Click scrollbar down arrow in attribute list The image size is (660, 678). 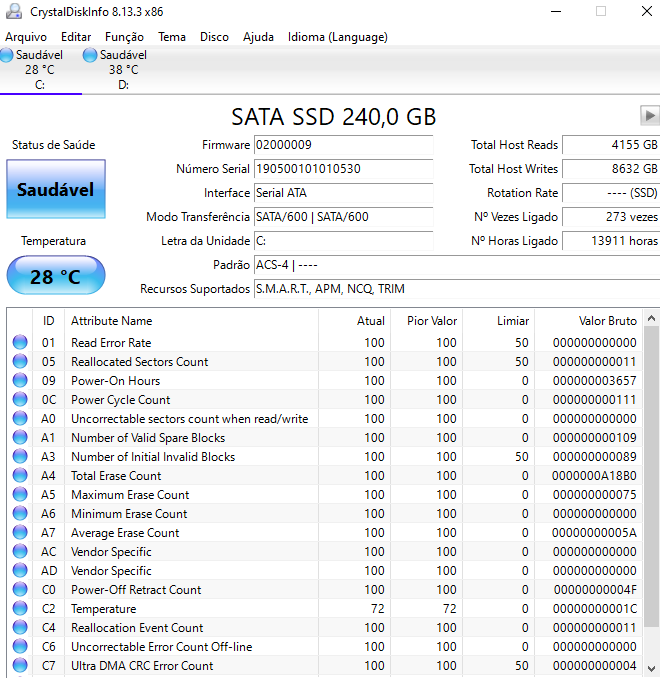coord(651,668)
